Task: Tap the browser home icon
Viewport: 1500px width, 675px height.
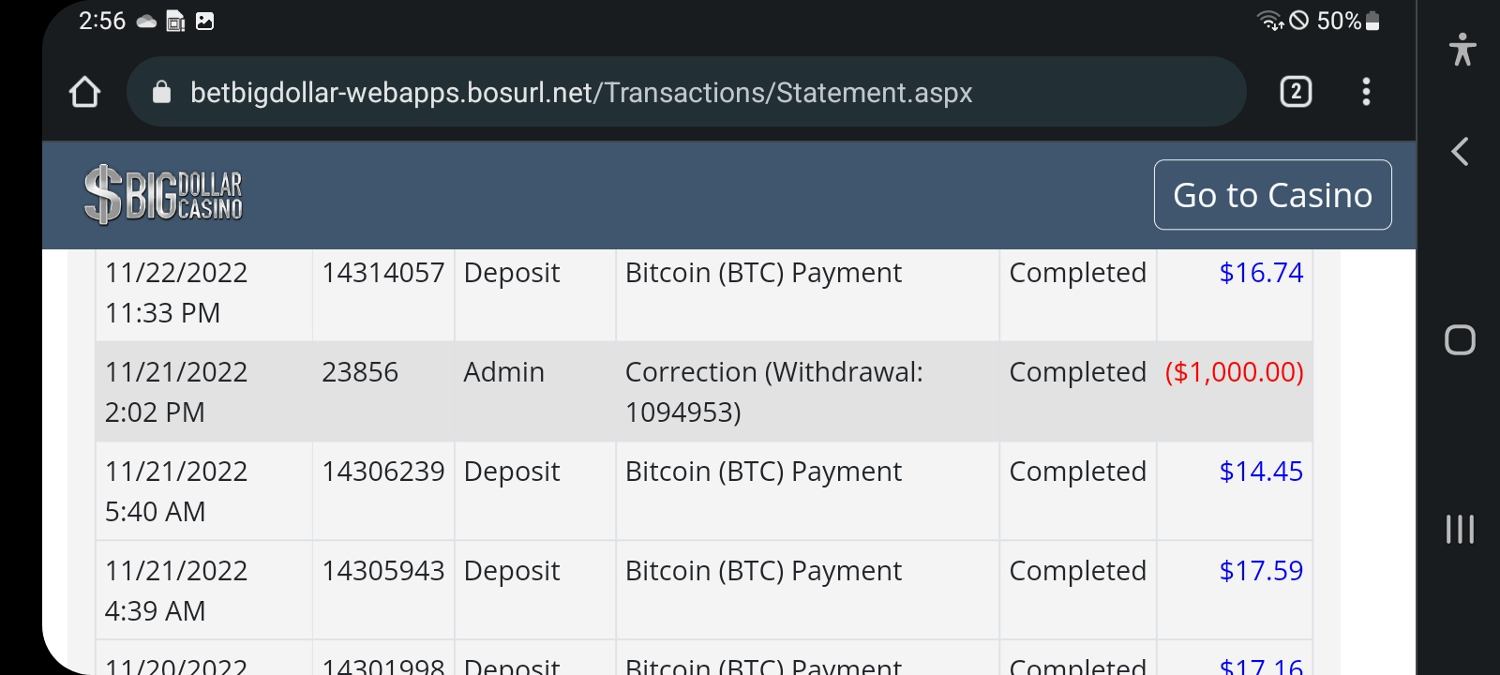Action: (85, 93)
